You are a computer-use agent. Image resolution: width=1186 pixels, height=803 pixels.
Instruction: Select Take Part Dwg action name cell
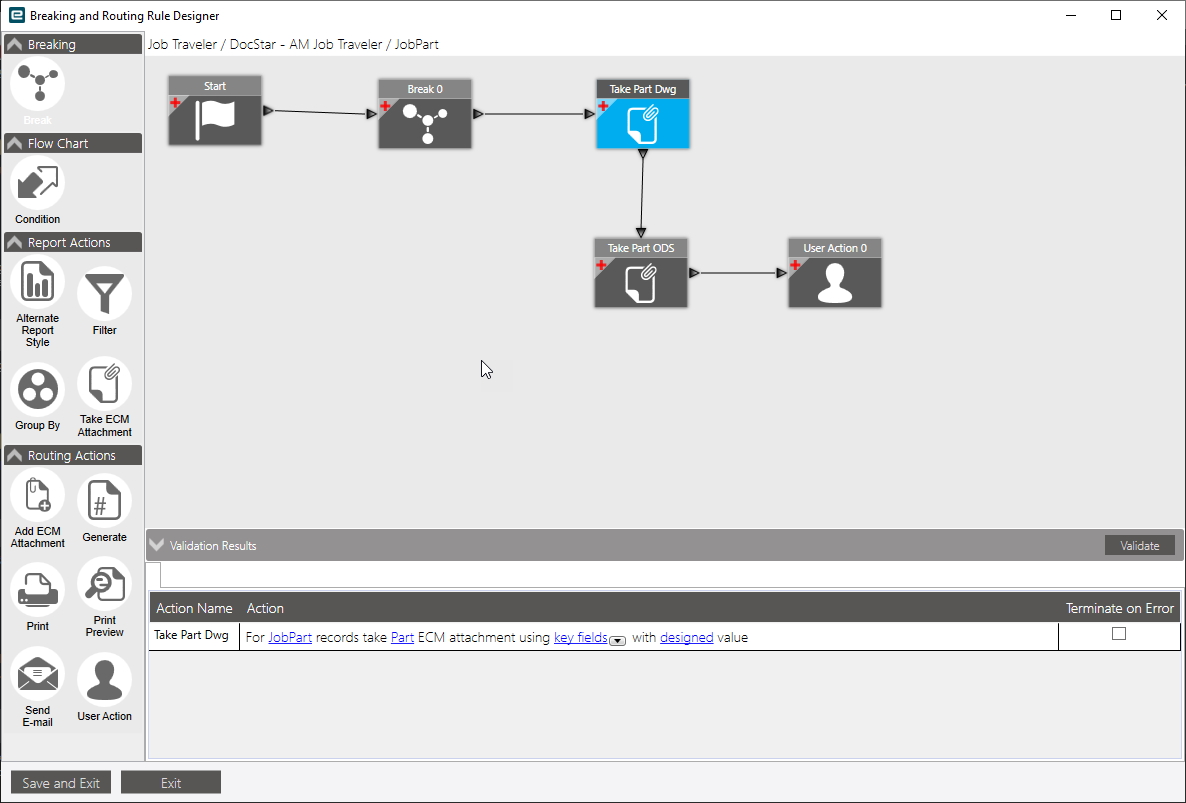coord(194,636)
